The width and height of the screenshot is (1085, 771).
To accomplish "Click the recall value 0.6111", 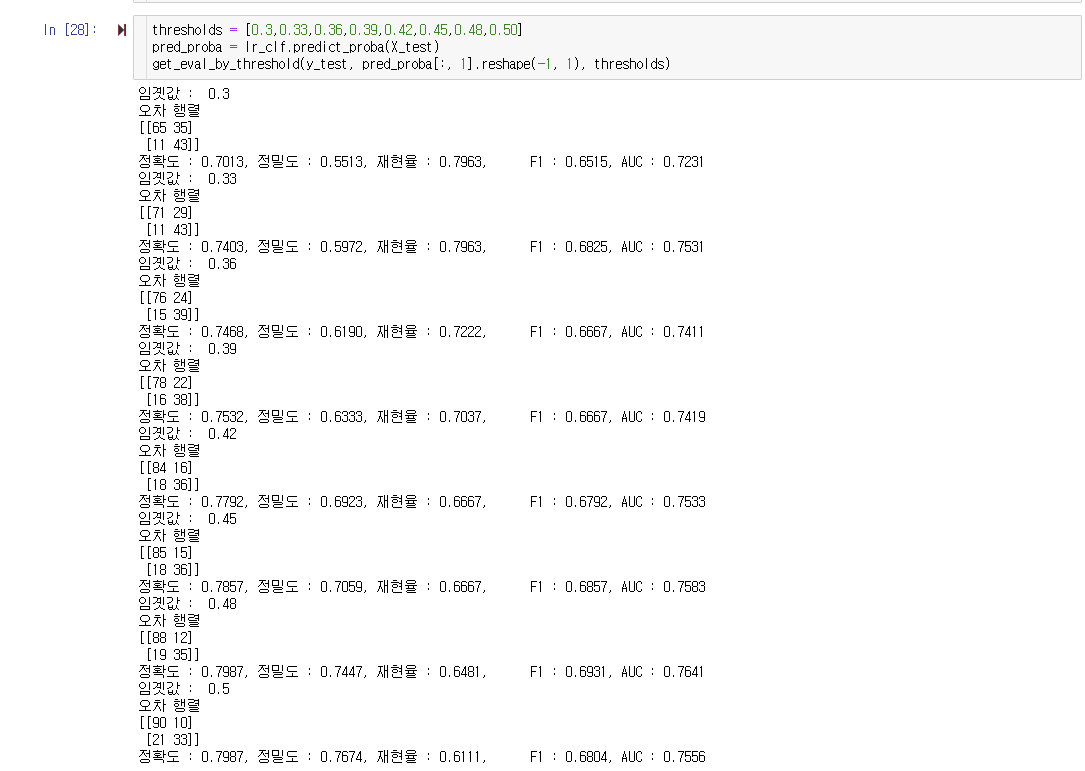I will 461,757.
